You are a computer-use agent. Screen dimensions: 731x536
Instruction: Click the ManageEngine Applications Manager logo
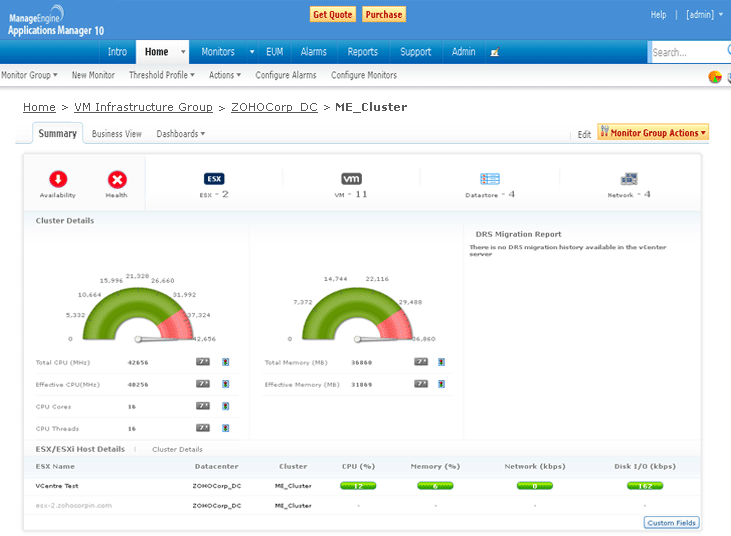click(55, 21)
